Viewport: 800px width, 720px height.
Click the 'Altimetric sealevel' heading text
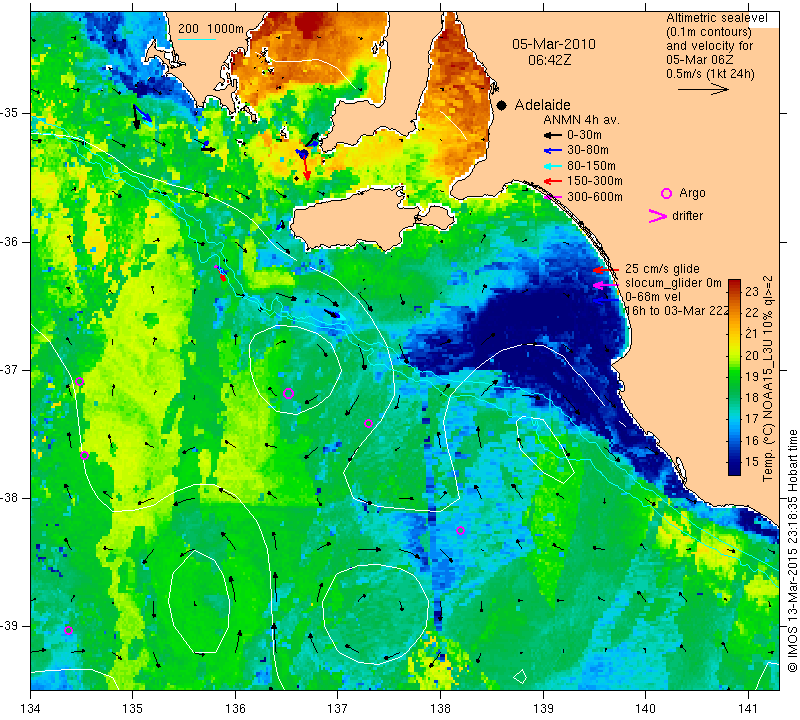pyautogui.click(x=717, y=18)
